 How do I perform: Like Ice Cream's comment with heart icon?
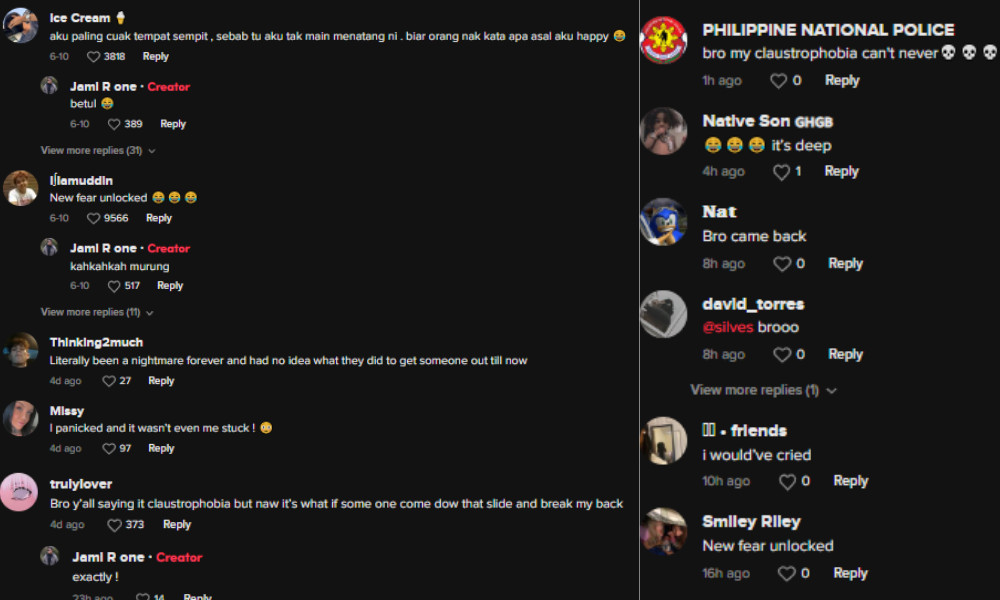(93, 57)
